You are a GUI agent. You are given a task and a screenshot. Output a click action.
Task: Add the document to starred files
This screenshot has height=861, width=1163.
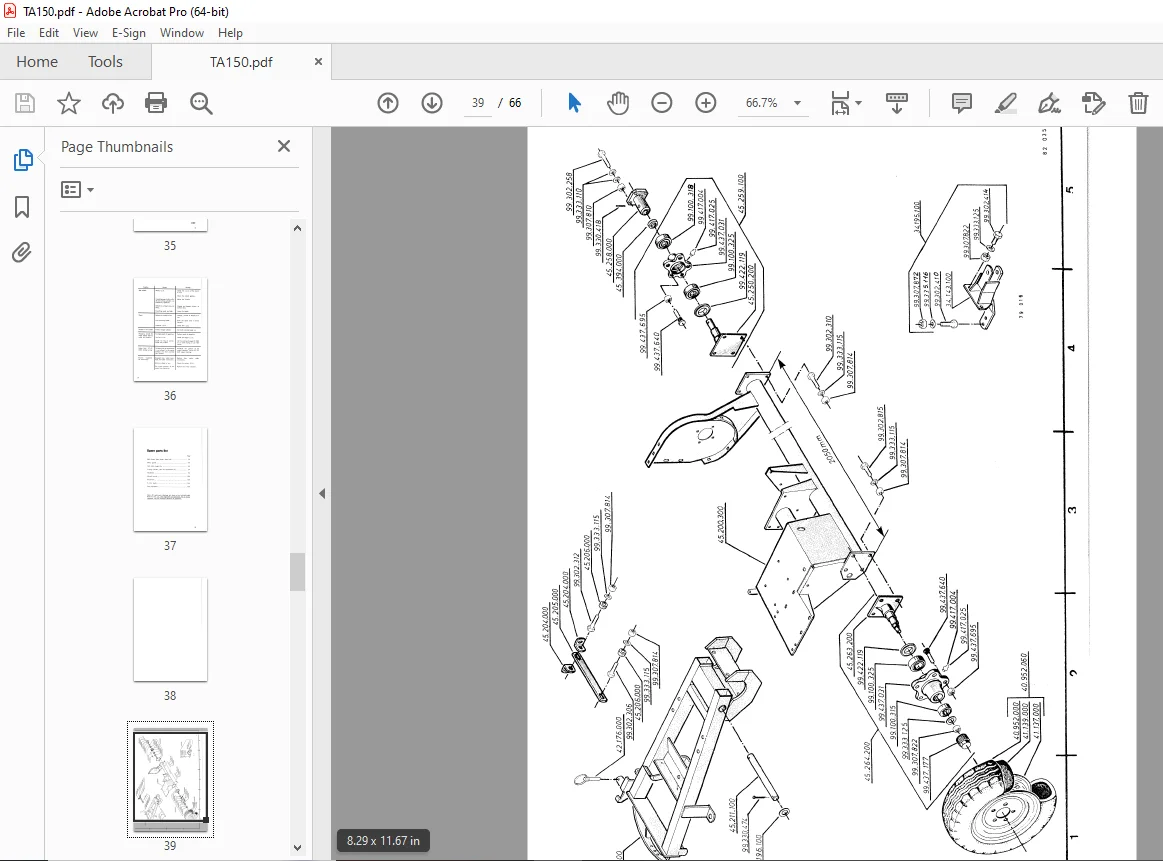pos(69,103)
